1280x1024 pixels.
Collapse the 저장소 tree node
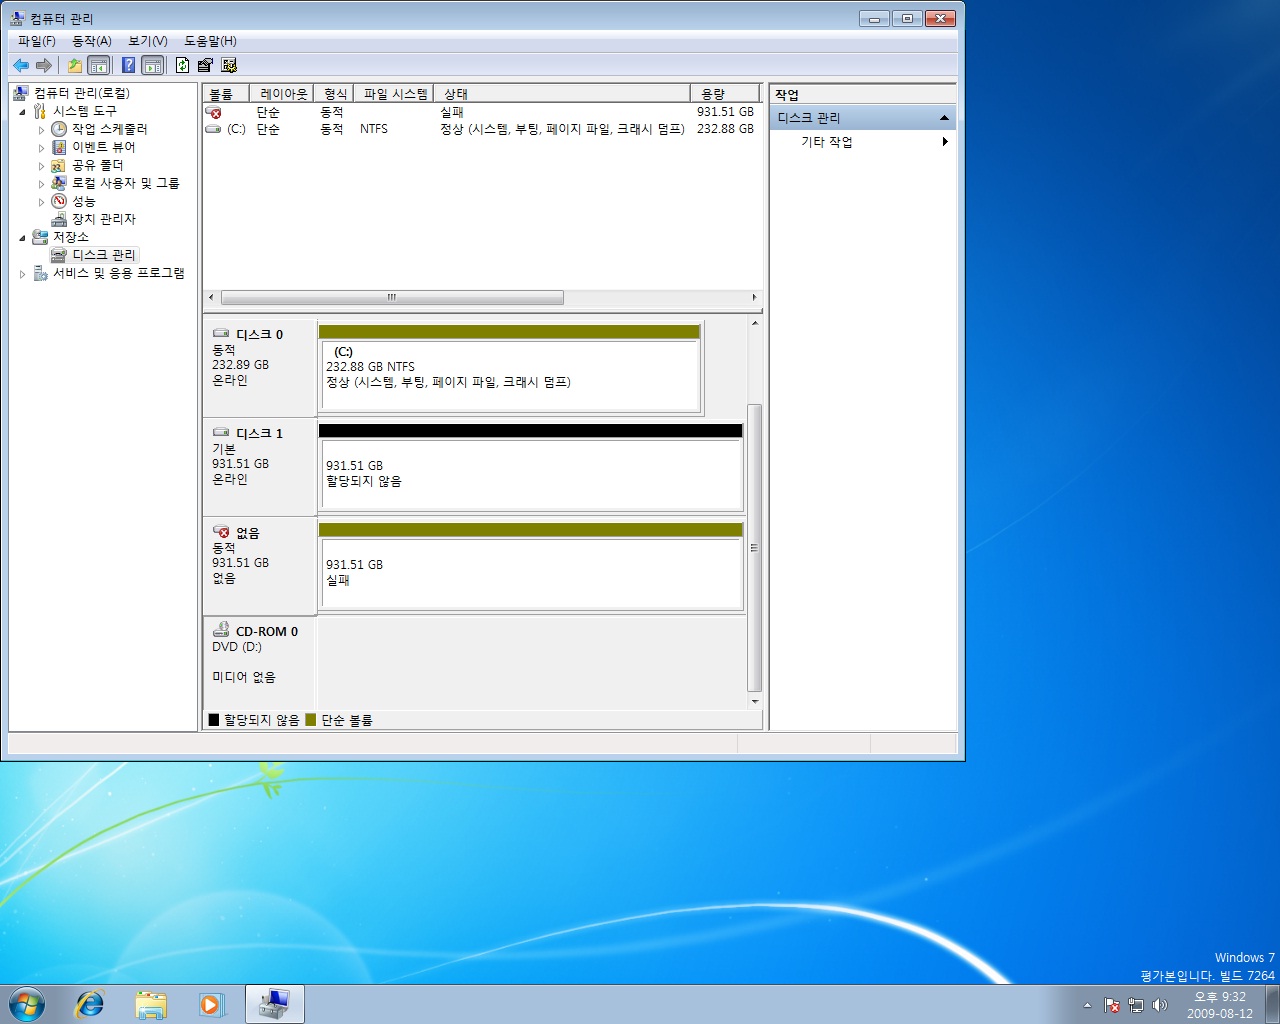click(22, 237)
